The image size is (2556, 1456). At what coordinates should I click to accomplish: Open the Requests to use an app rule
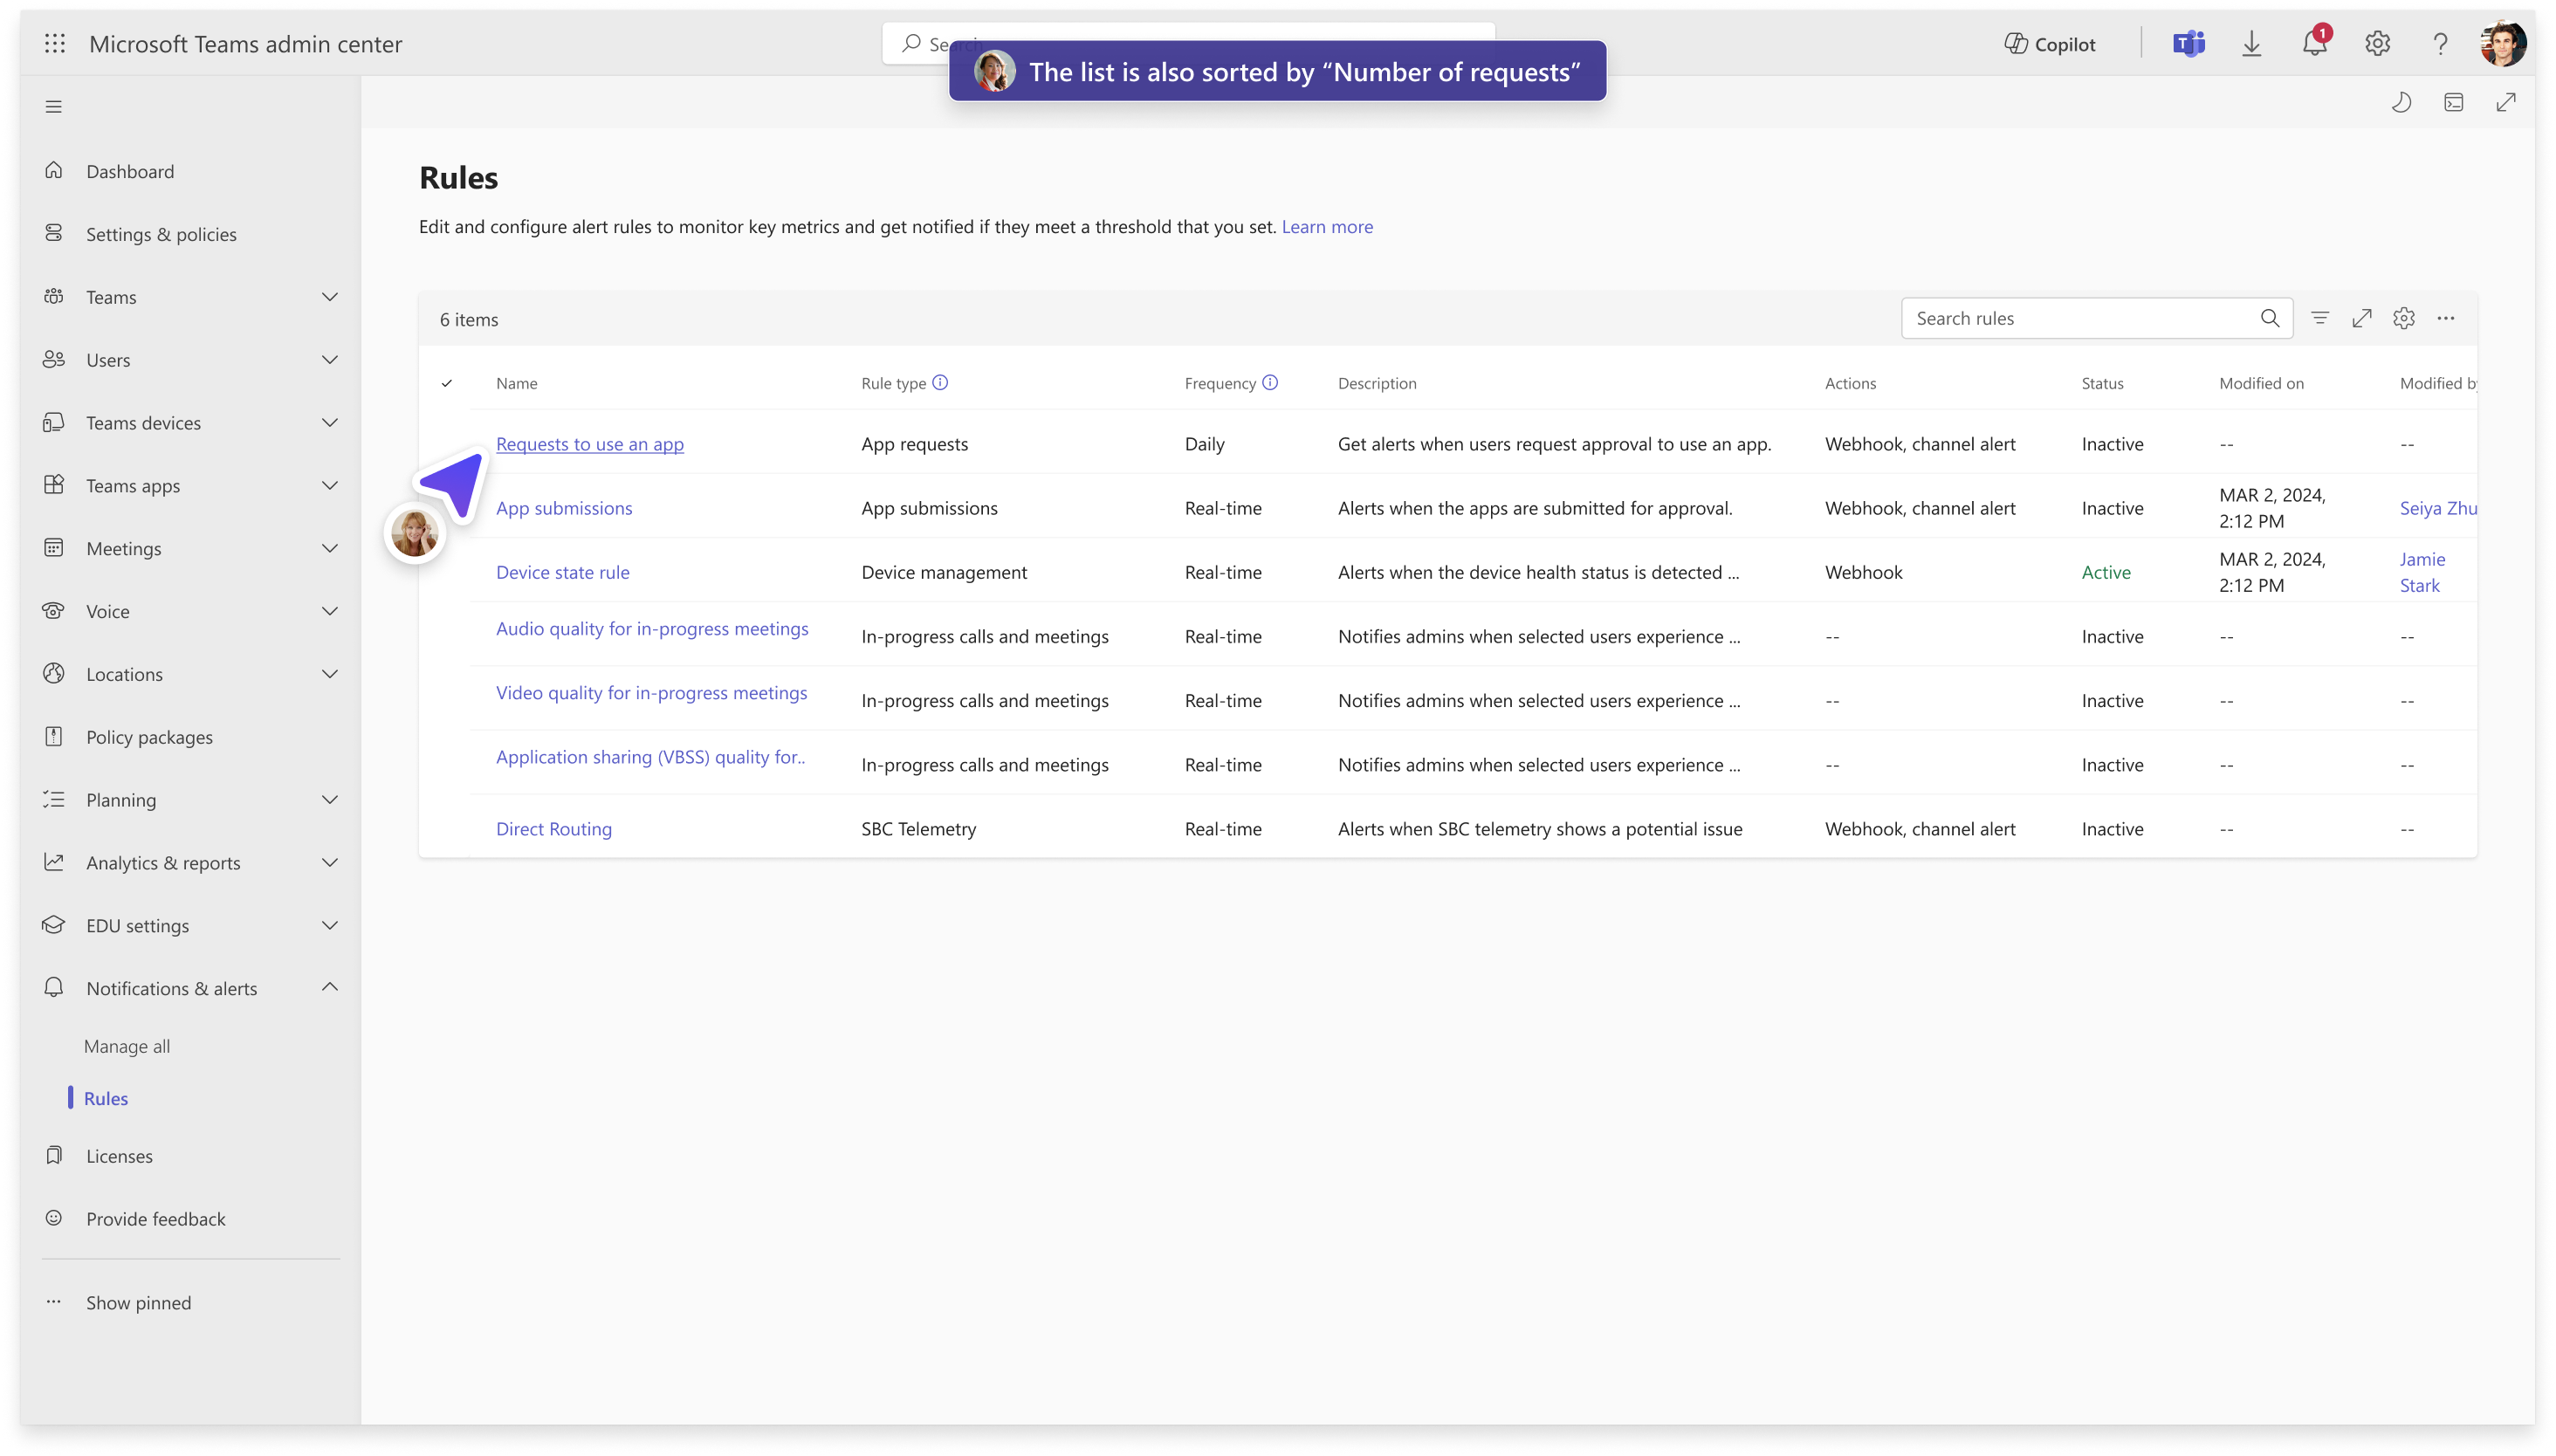pyautogui.click(x=590, y=444)
